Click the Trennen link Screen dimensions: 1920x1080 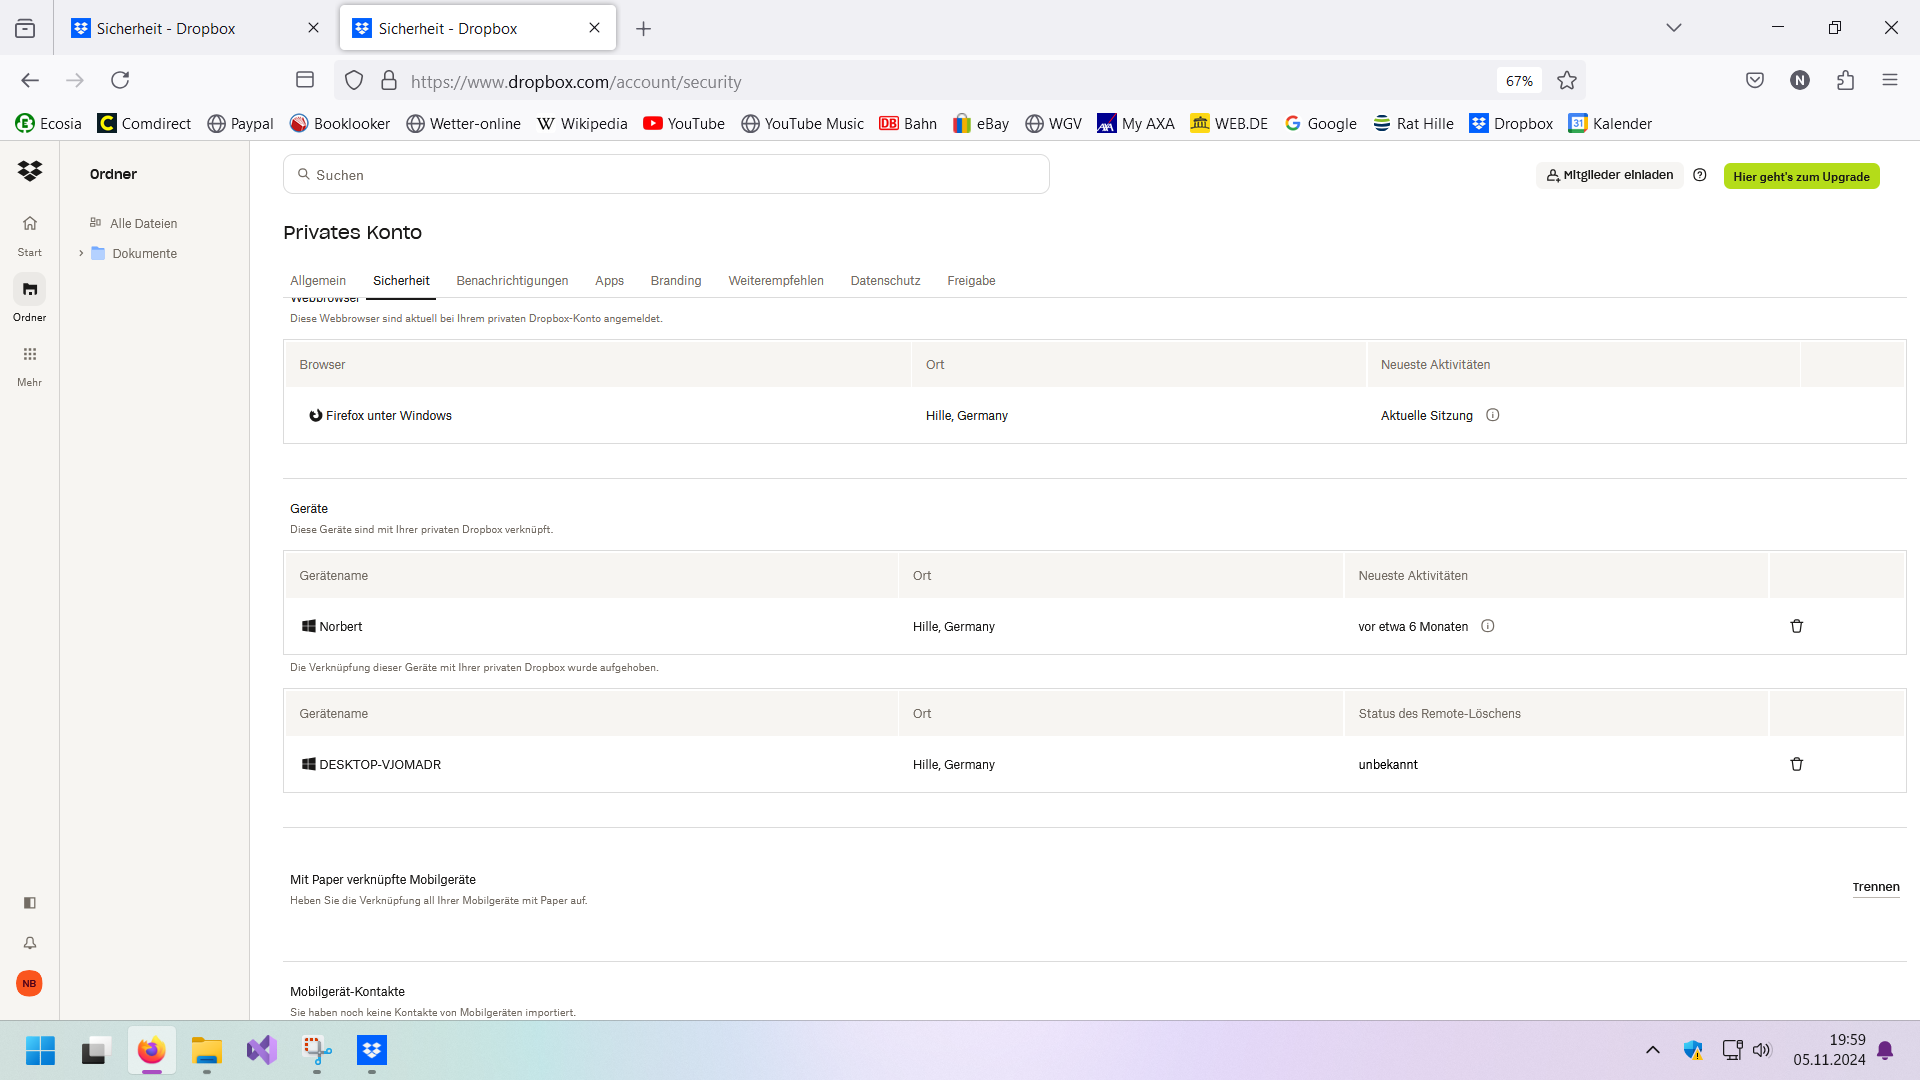click(x=1875, y=887)
